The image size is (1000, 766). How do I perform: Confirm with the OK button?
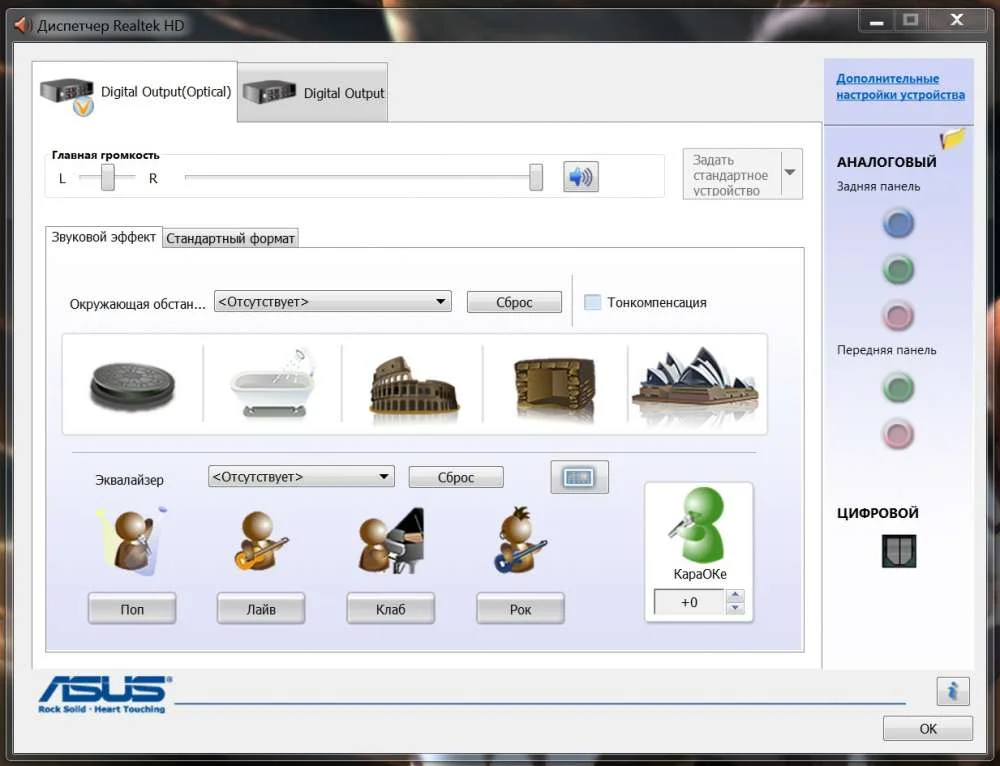pyautogui.click(x=928, y=728)
